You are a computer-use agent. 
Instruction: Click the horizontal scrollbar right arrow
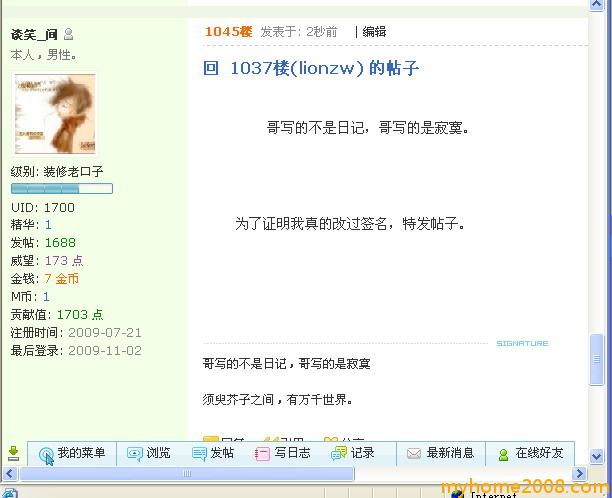click(x=580, y=474)
